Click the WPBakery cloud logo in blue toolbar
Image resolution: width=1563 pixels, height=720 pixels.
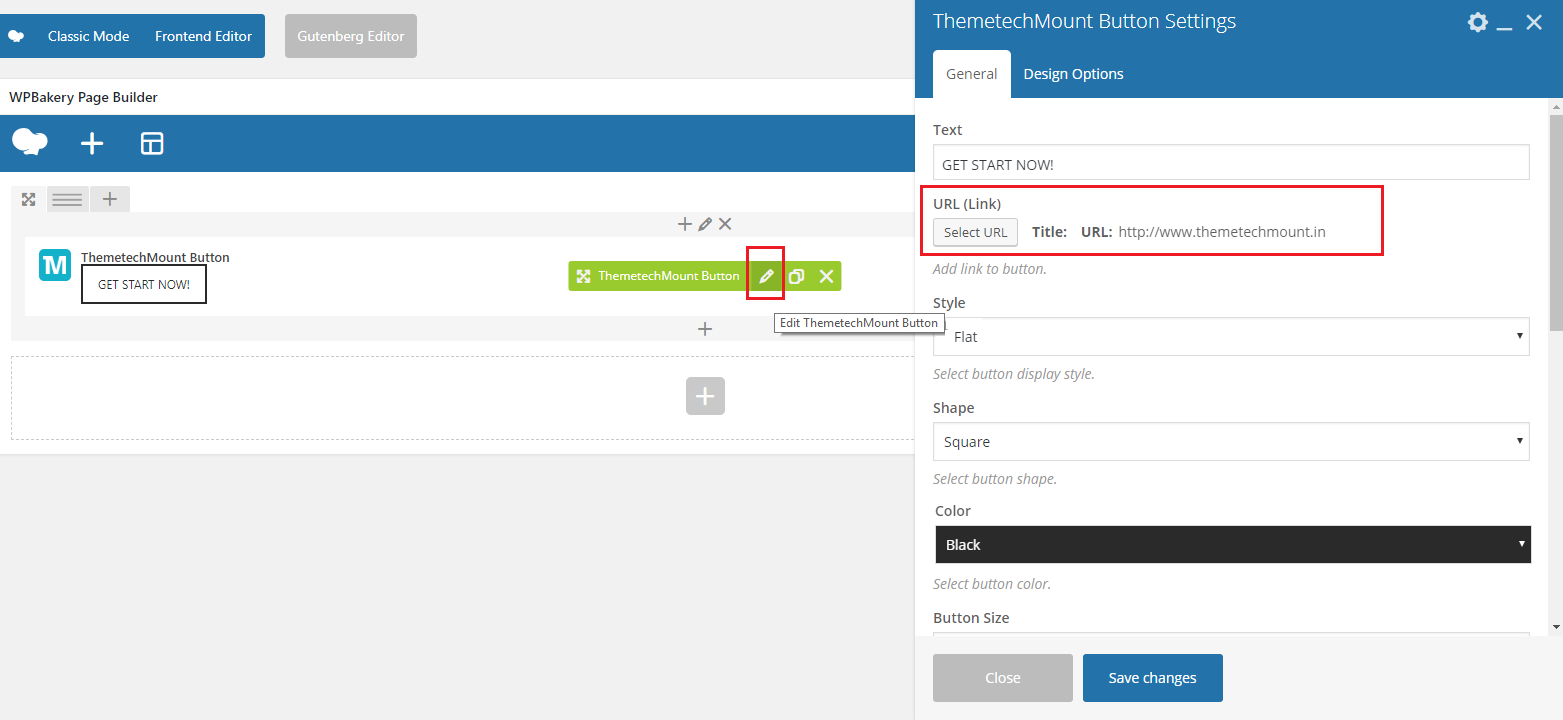pyautogui.click(x=30, y=143)
